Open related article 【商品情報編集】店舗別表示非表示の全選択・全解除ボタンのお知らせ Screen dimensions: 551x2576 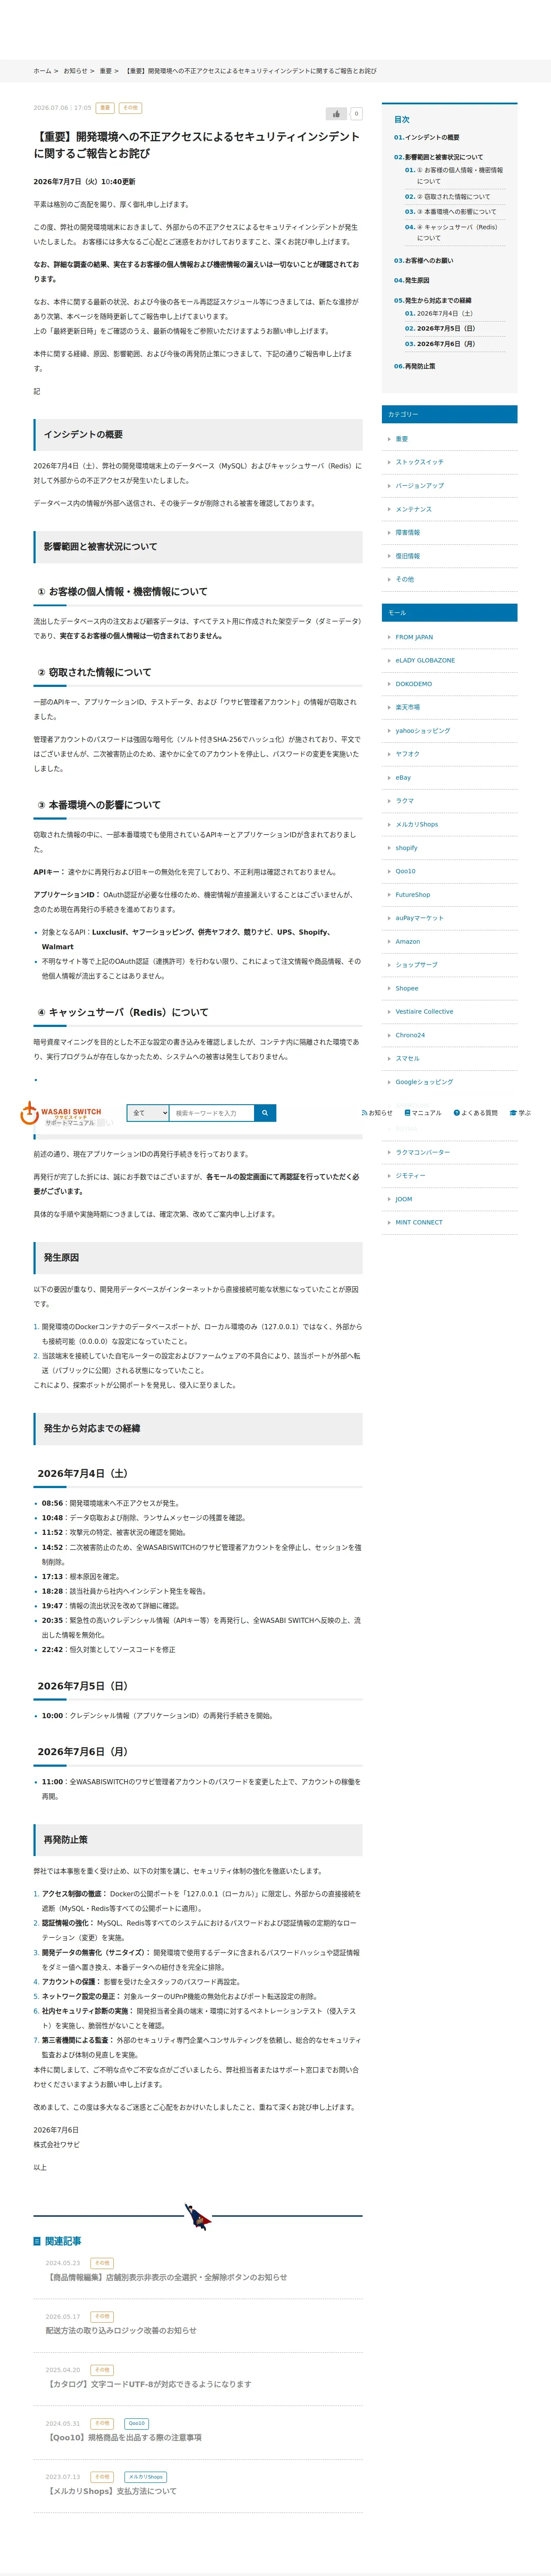point(166,2277)
